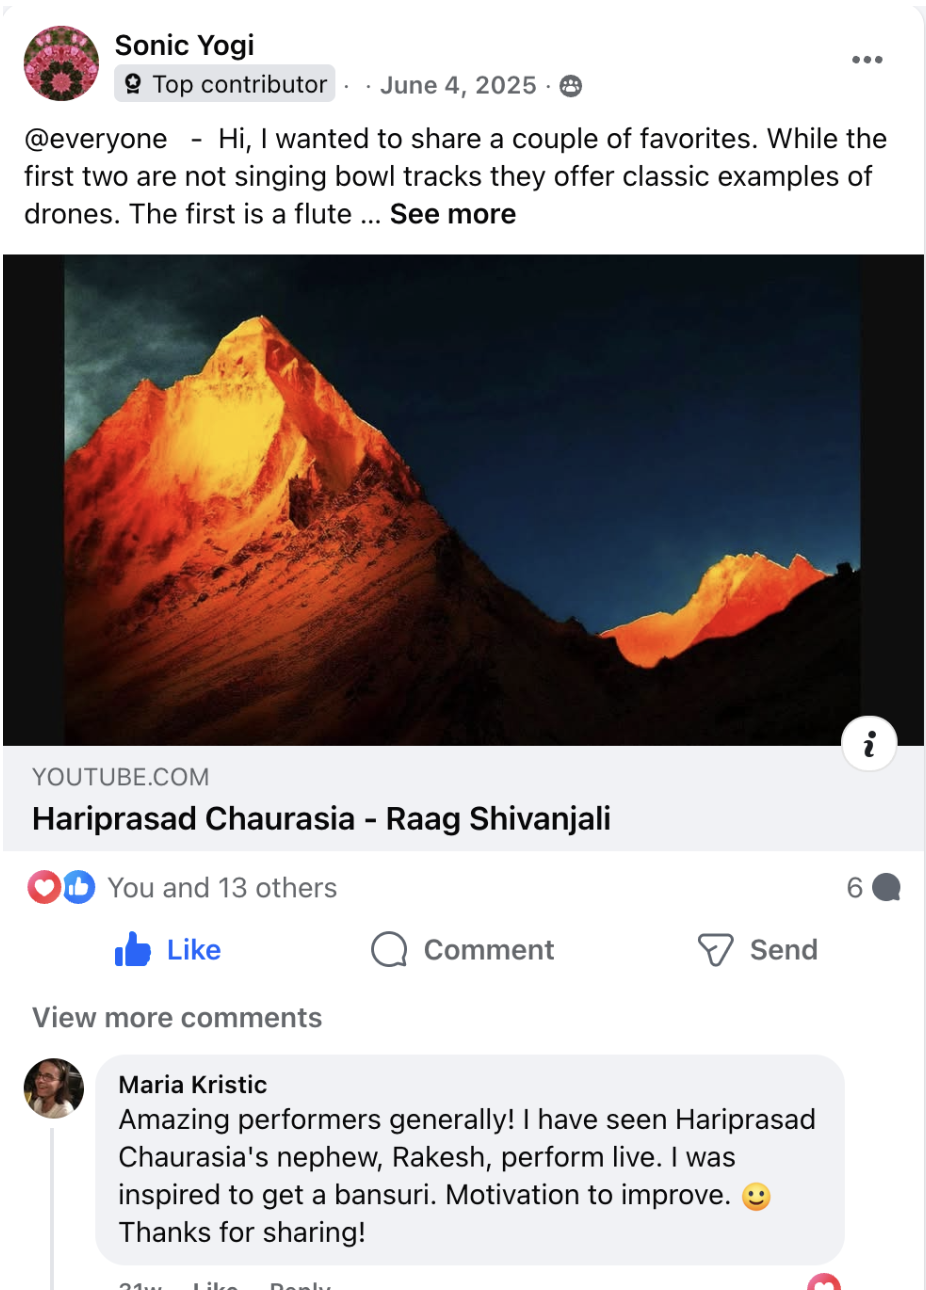The image size is (926, 1290).
Task: Click Sonic Yogi's profile avatar
Action: 61,64
